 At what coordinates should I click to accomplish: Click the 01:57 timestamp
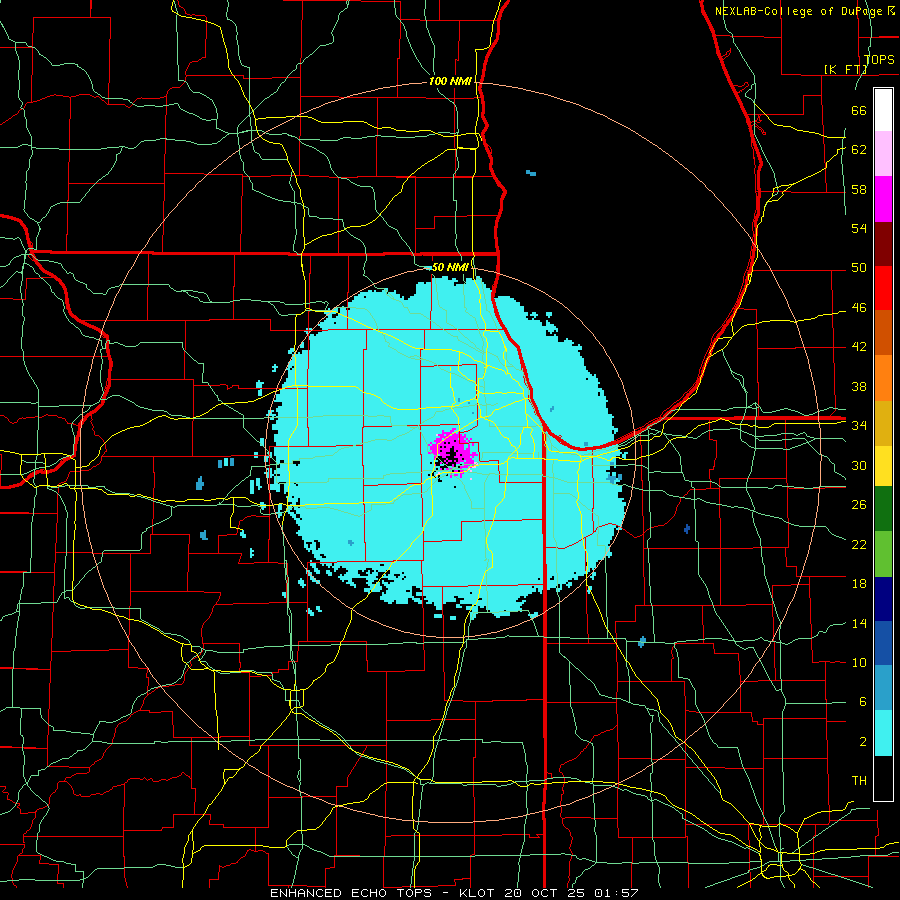[616, 893]
